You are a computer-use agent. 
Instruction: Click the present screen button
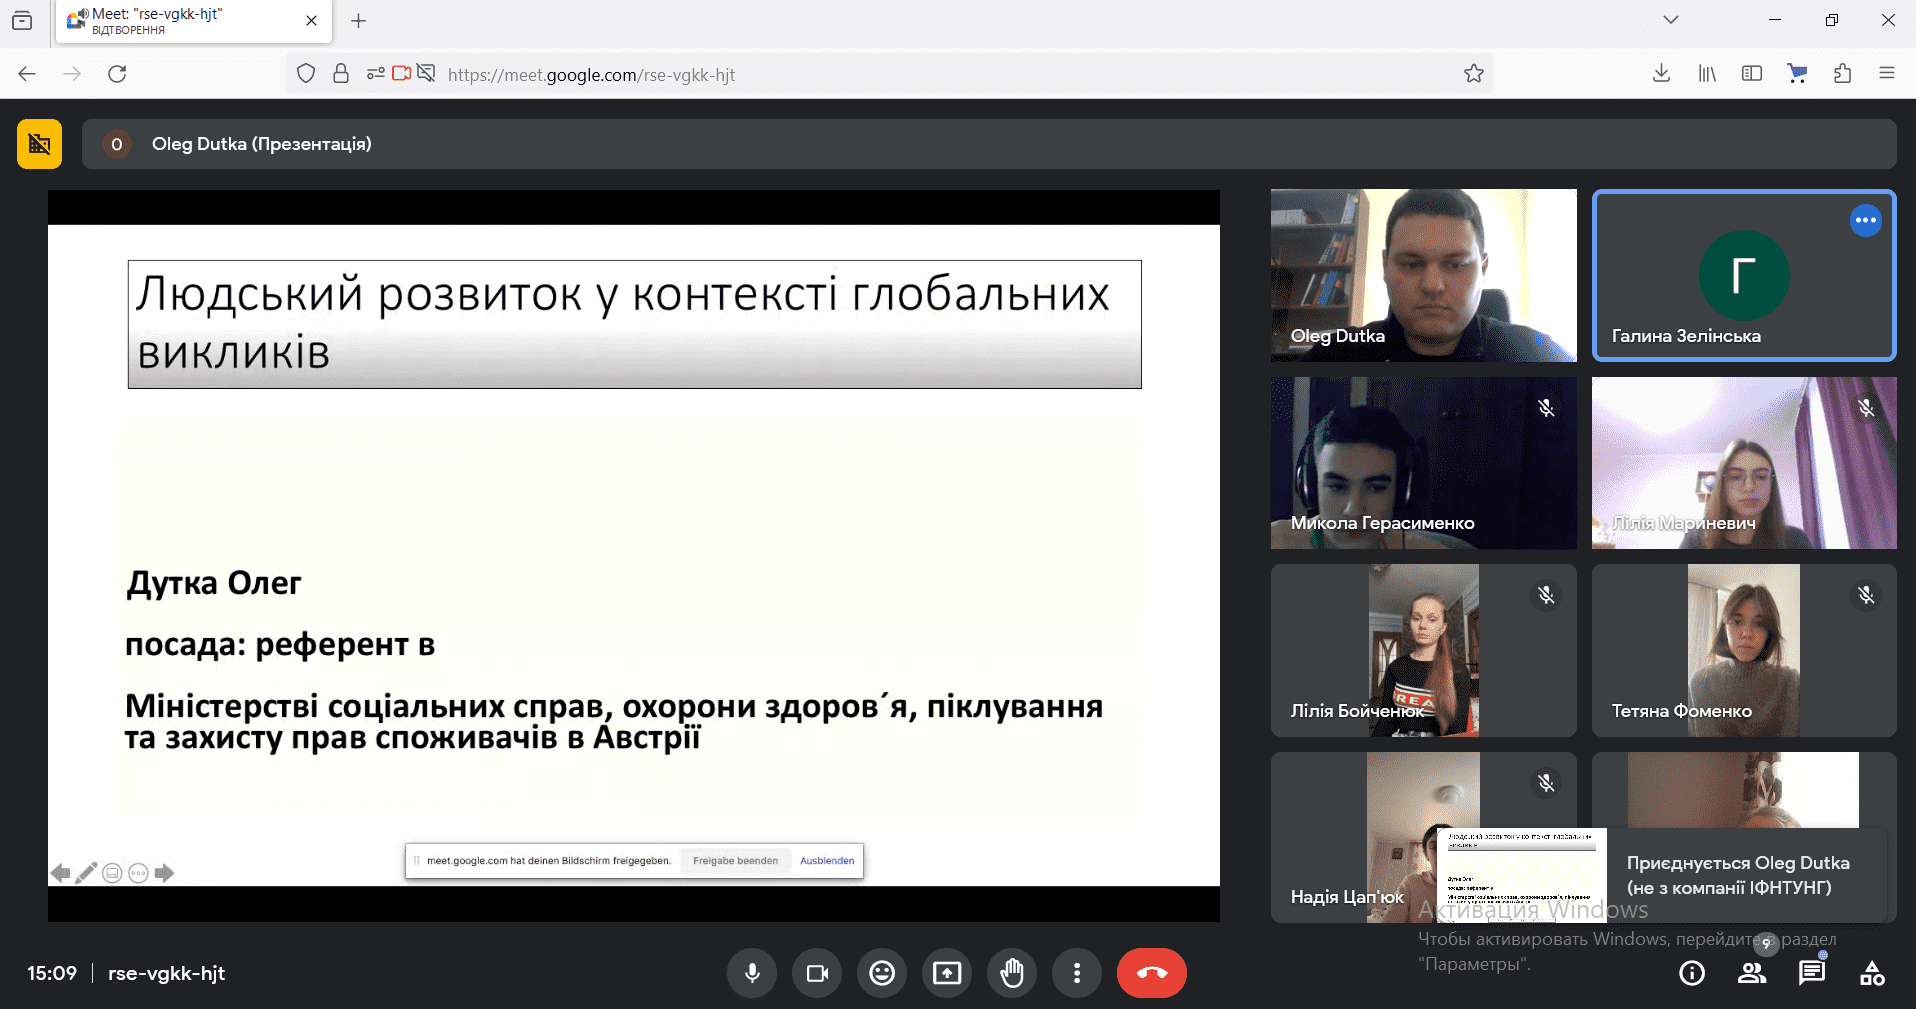click(947, 973)
